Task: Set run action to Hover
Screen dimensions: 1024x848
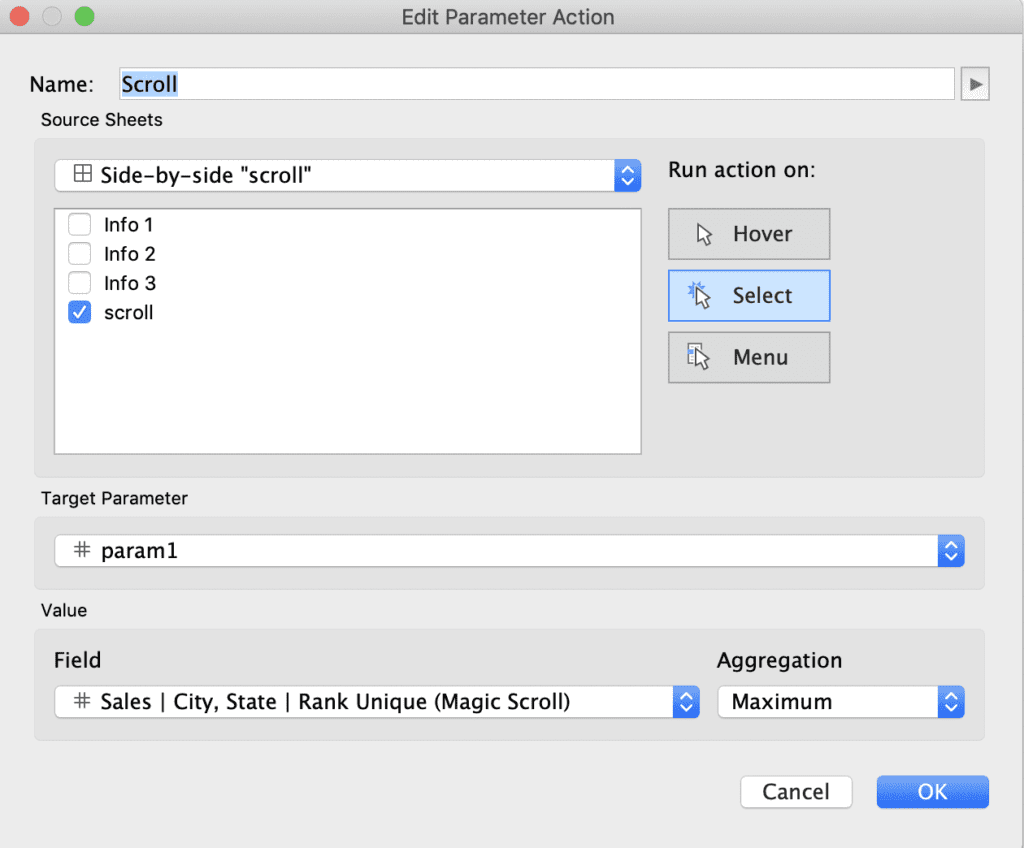Action: point(749,233)
